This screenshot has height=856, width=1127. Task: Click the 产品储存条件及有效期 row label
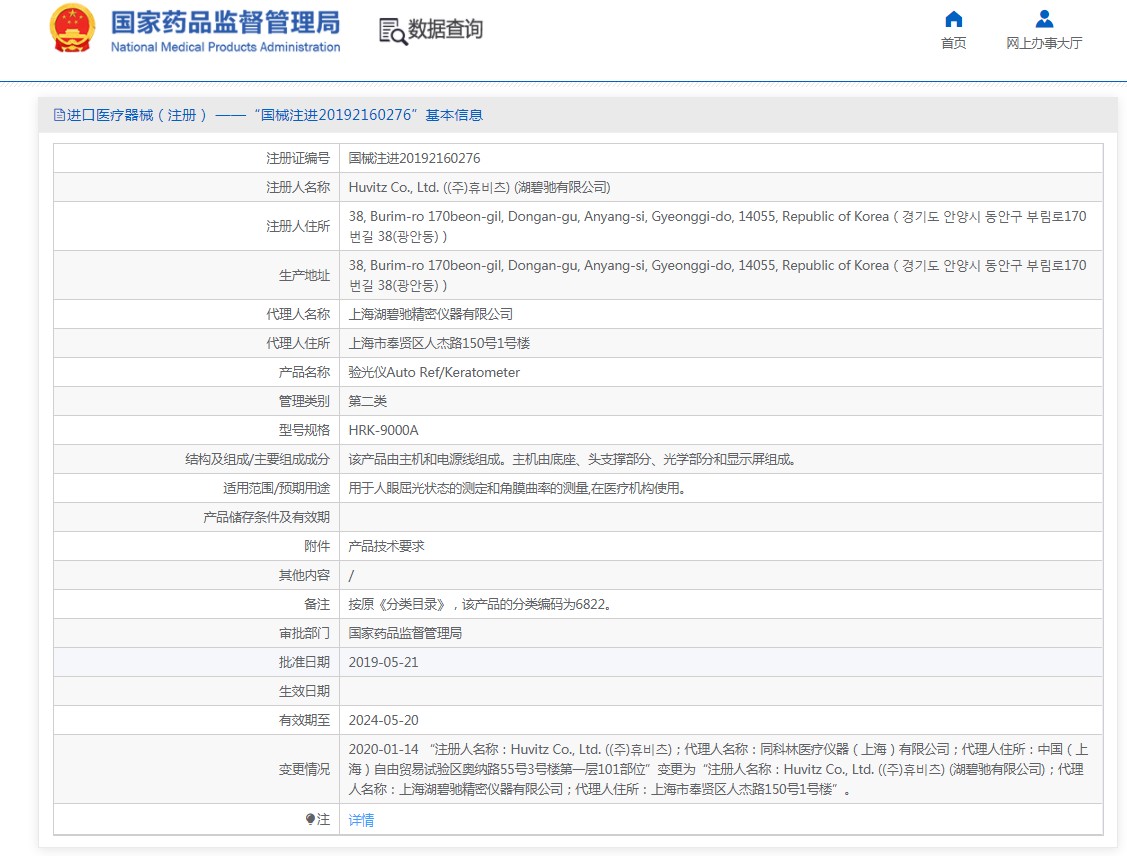[266, 517]
